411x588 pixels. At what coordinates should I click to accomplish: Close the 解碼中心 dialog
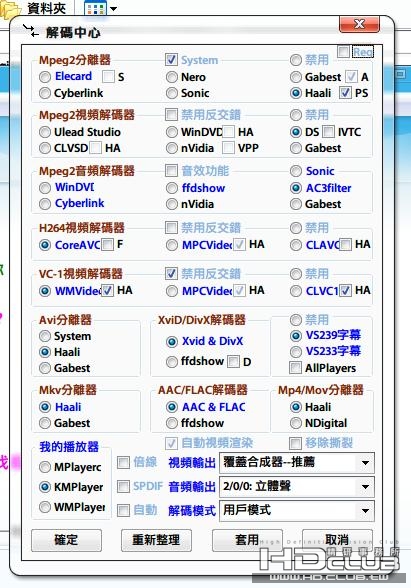coord(359,24)
